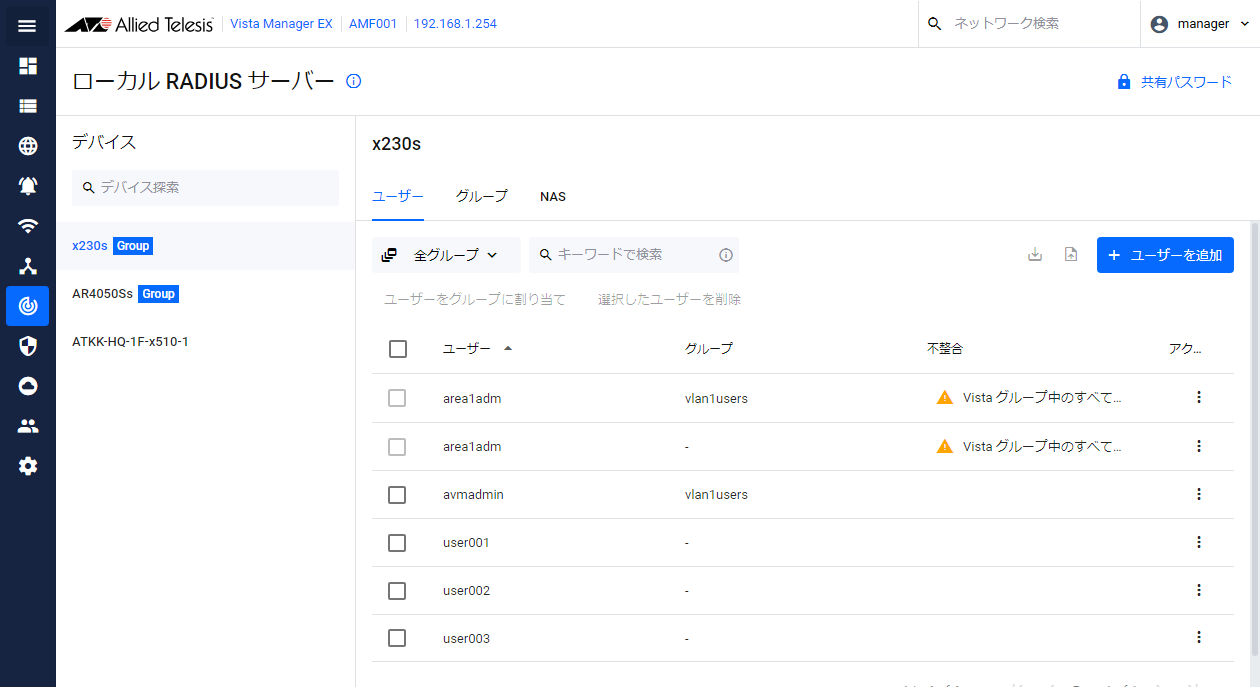This screenshot has height=687, width=1260.
Task: Click the ユーザーを追加 button
Action: (x=1165, y=255)
